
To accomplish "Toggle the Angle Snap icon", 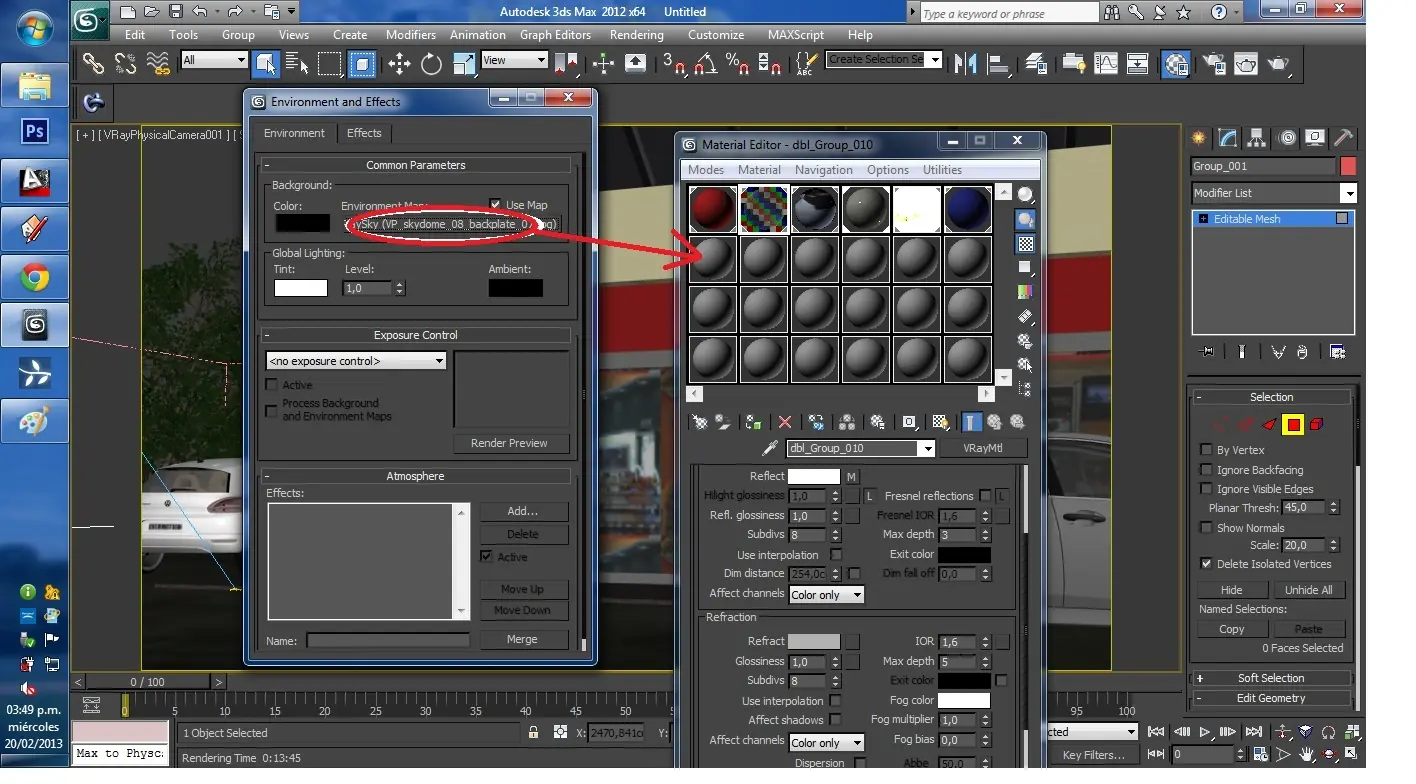I will tap(705, 64).
